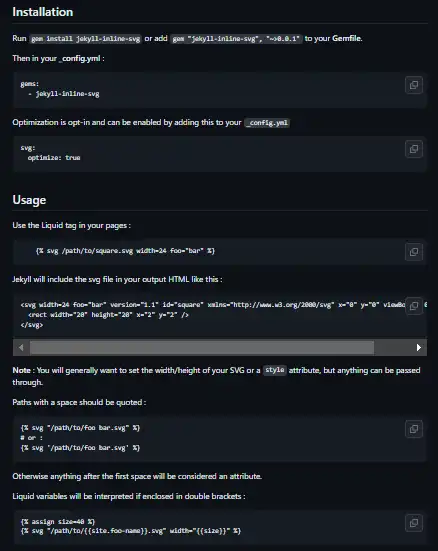Copy the quoted foo bar.svg paths snippet
438x551 pixels.
coord(414,429)
